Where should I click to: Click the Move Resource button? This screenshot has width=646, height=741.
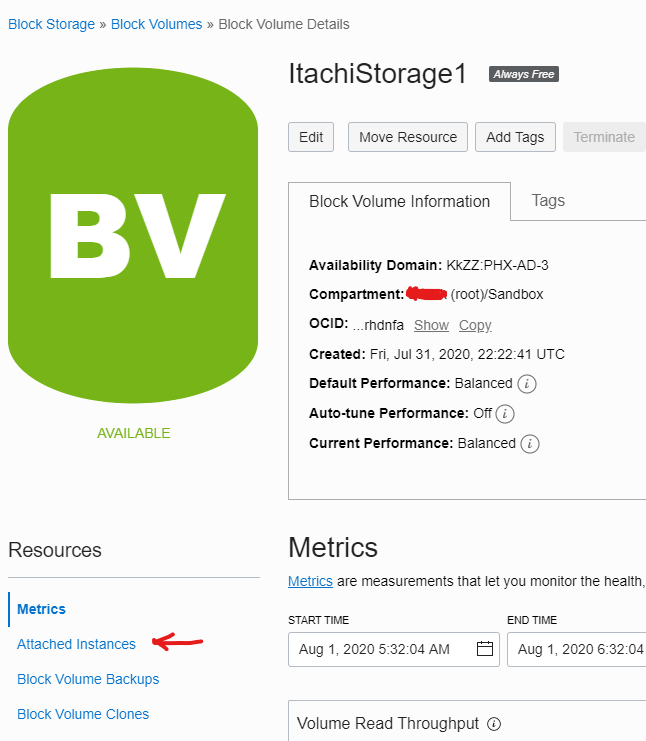point(408,137)
